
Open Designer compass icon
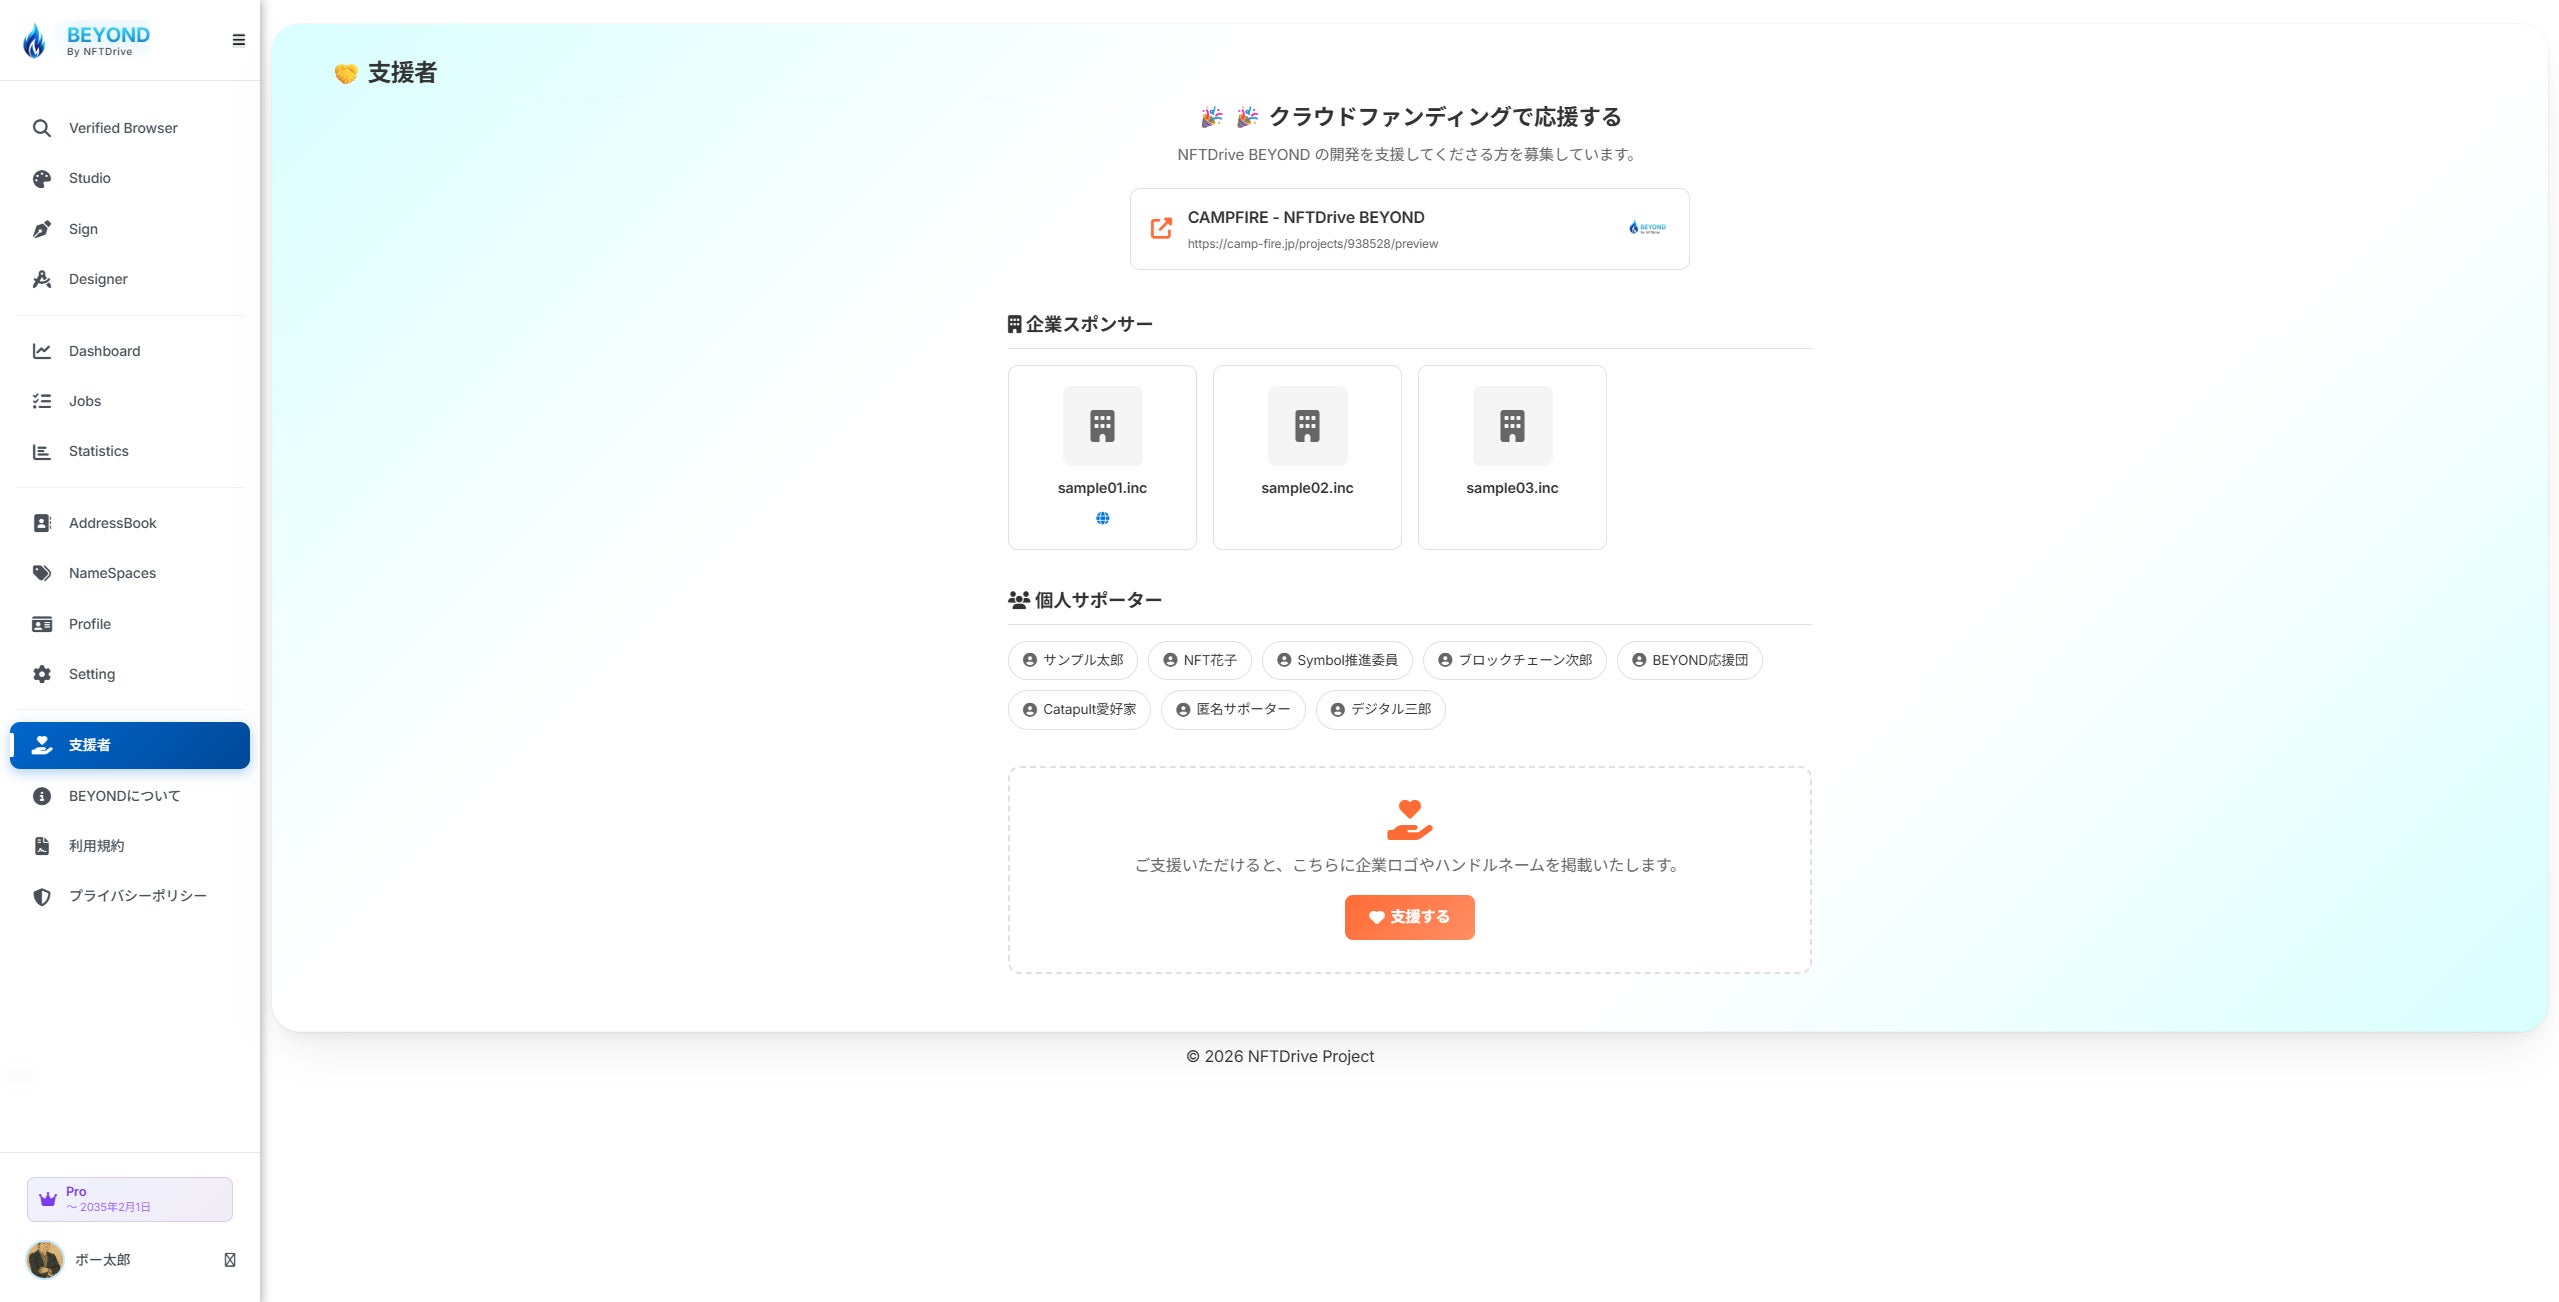click(x=41, y=279)
